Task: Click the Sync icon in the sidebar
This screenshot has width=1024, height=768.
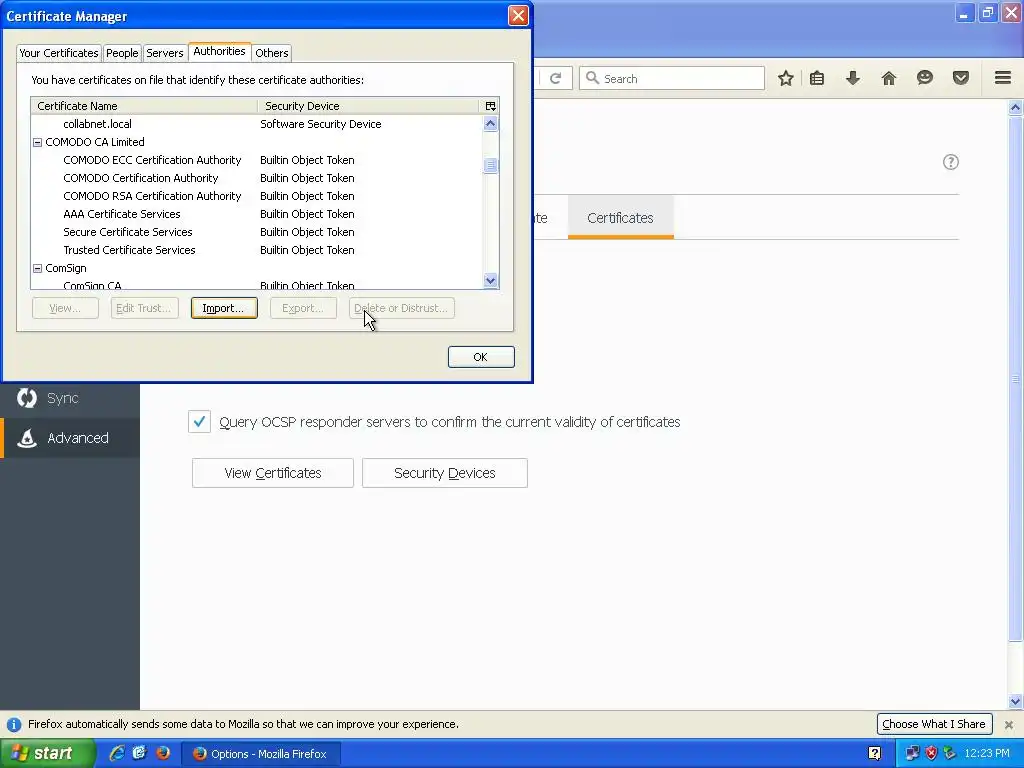Action: click(27, 398)
